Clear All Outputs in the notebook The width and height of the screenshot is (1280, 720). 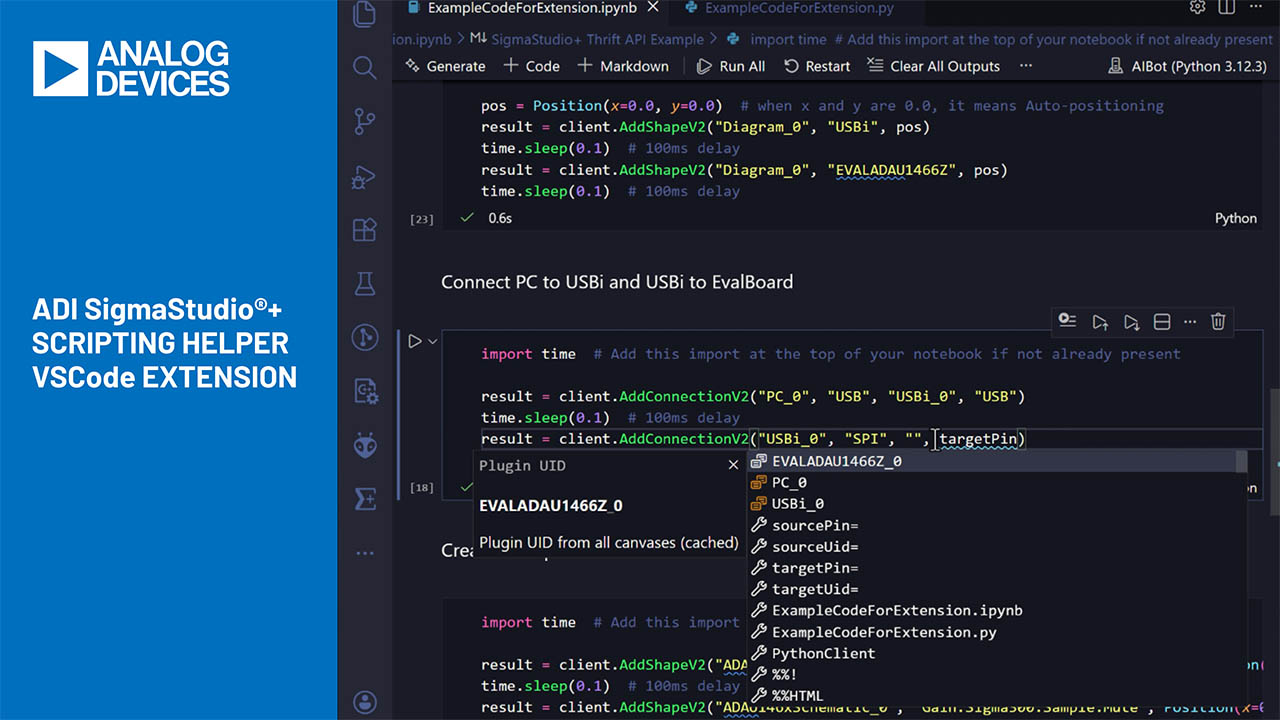(933, 66)
